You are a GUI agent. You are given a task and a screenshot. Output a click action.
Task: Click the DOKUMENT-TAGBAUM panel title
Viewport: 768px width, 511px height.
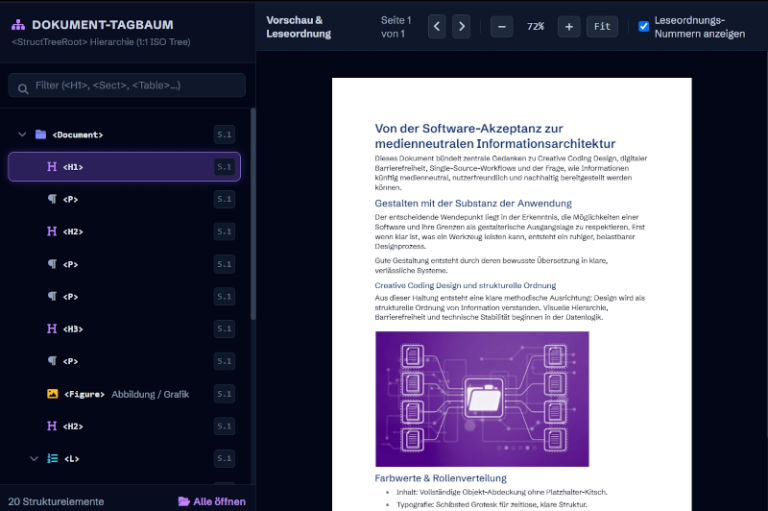pyautogui.click(x=102, y=24)
